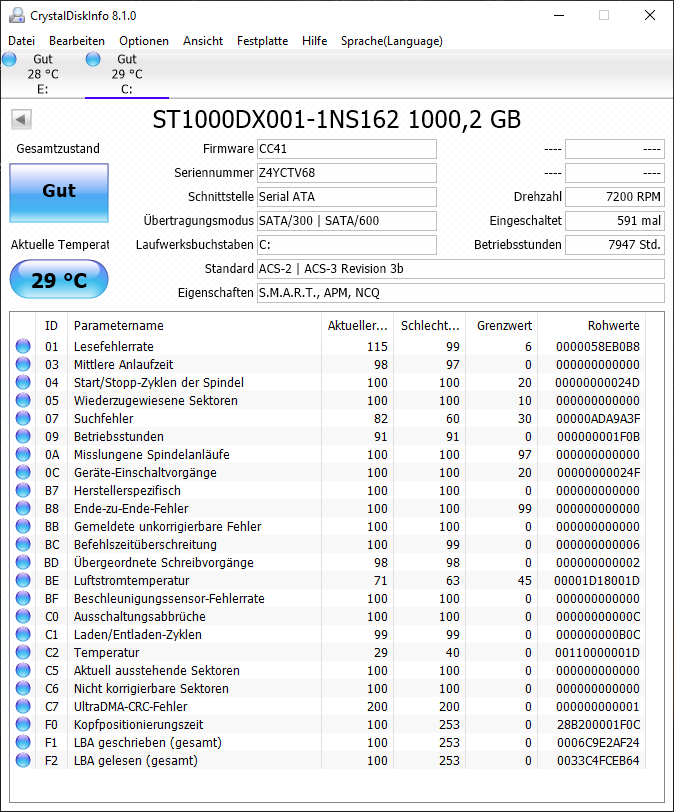The height and width of the screenshot is (812, 674).
Task: Click the disk title ST1000DX001-1NS162 1000,2 GB
Action: point(336,120)
